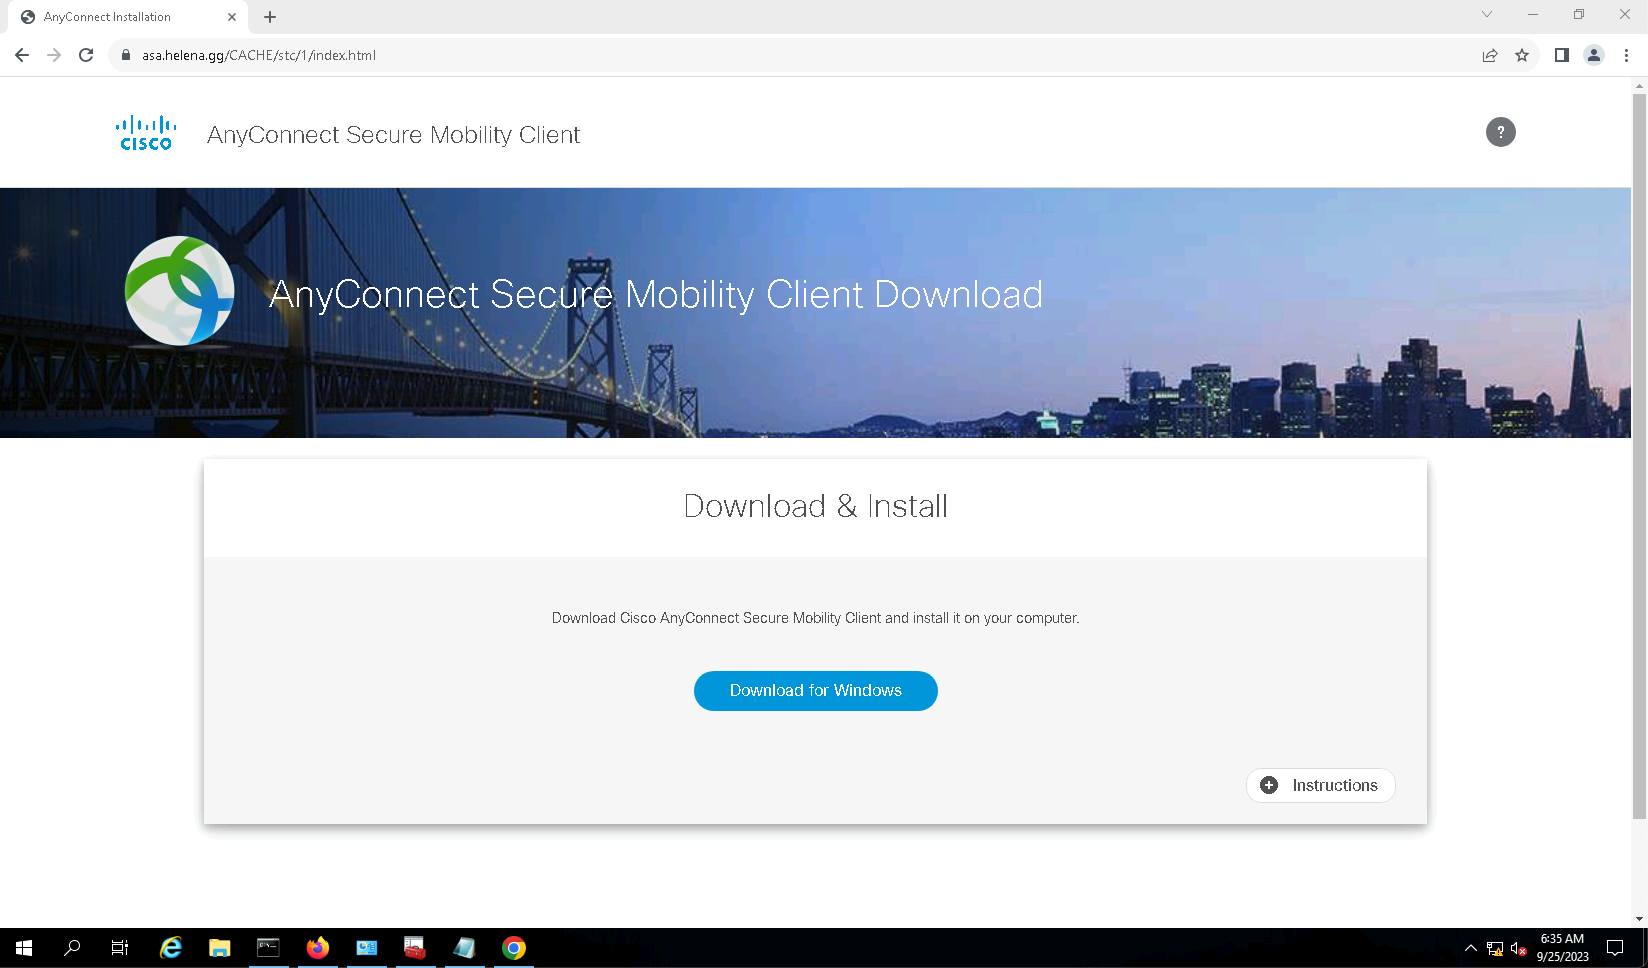
Task: Bookmark this page with the star icon
Action: [x=1522, y=55]
